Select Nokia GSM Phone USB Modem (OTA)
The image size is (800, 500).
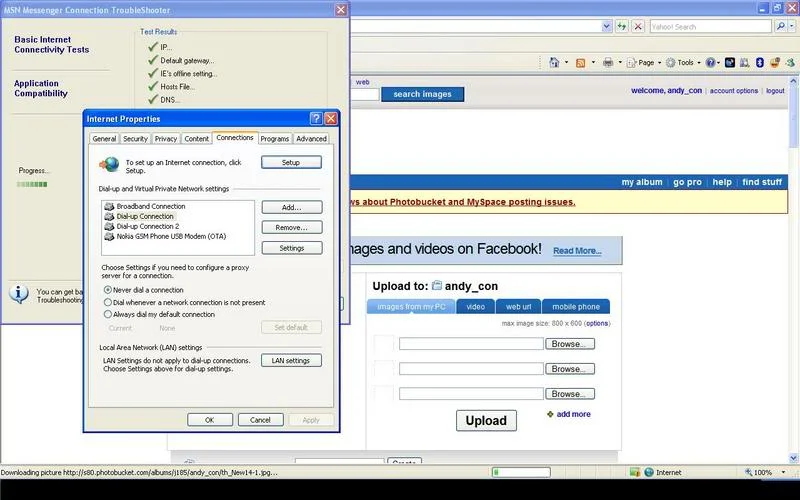pyautogui.click(x=165, y=236)
